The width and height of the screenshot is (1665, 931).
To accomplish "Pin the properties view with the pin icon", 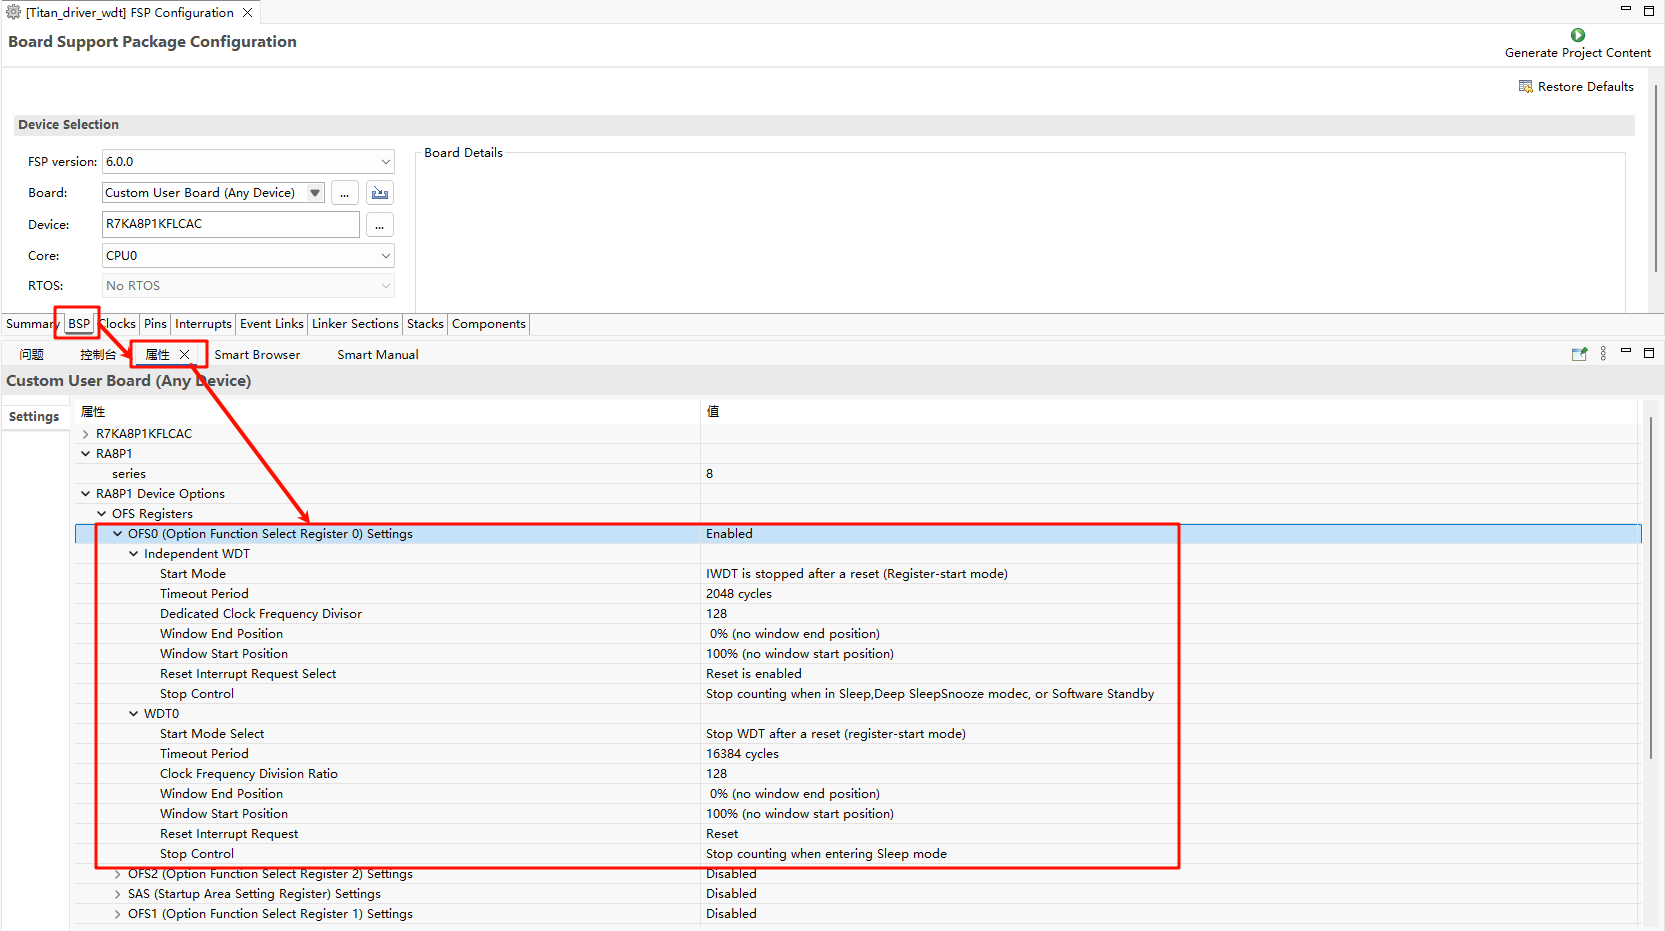I will pos(1579,354).
